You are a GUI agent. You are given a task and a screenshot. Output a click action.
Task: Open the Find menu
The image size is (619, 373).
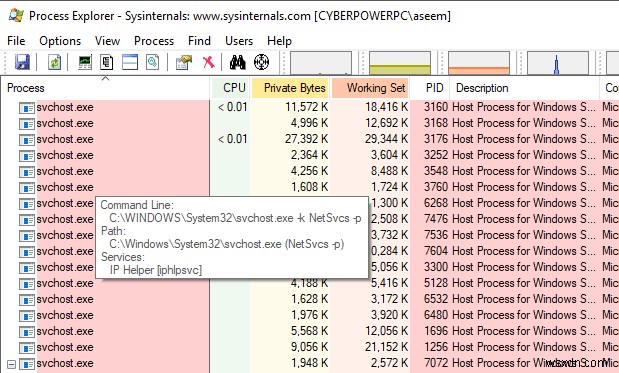click(x=199, y=41)
